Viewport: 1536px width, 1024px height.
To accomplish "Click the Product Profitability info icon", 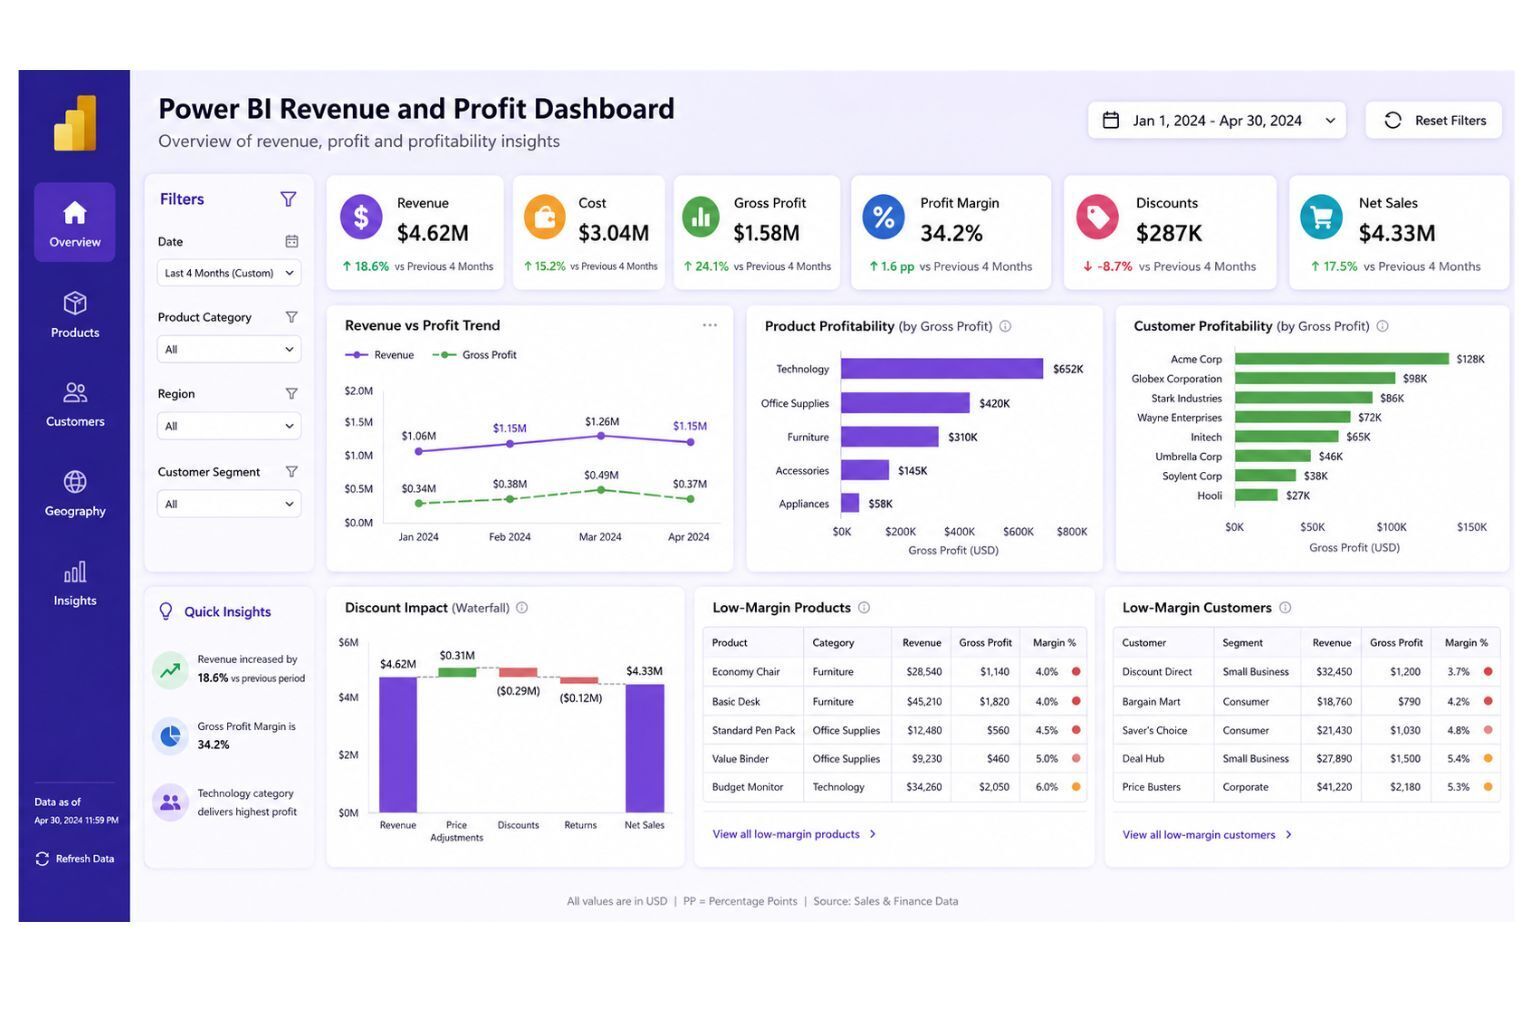I will click(1006, 326).
